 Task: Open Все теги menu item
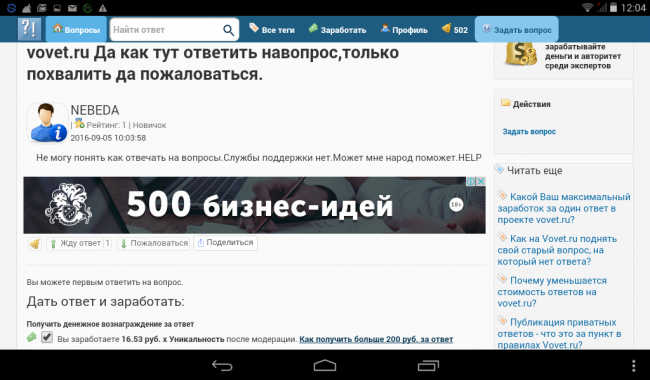[272, 29]
